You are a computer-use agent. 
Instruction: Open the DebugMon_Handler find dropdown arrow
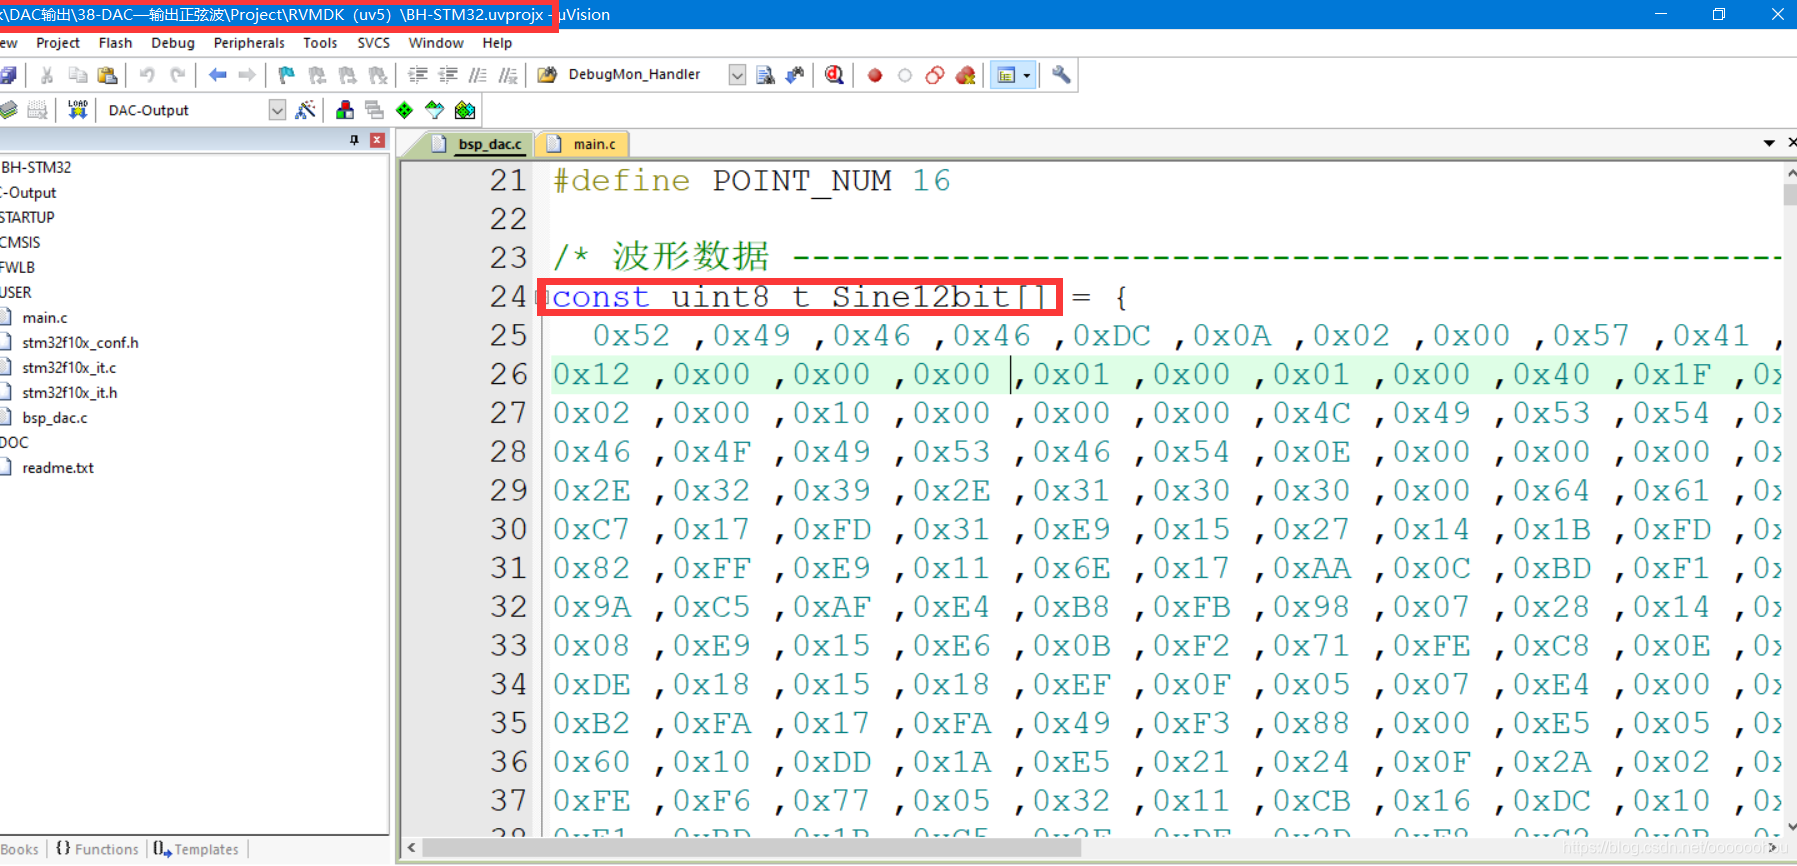pyautogui.click(x=737, y=75)
